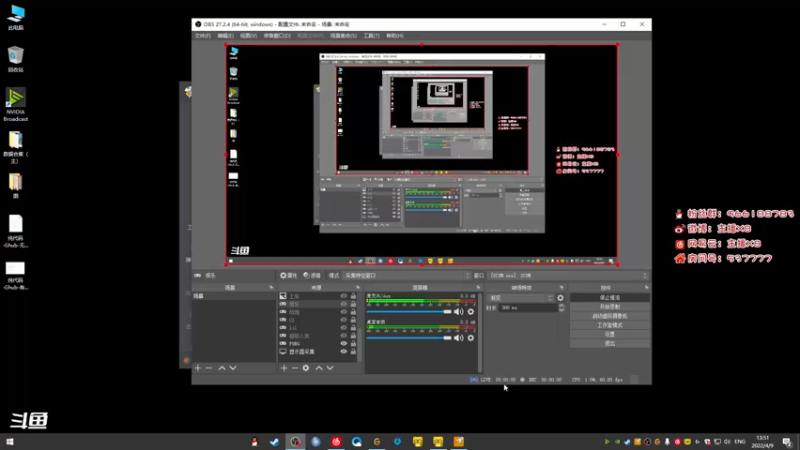Toggle visibility of the 战地 source
The image size is (800, 450).
click(x=344, y=312)
